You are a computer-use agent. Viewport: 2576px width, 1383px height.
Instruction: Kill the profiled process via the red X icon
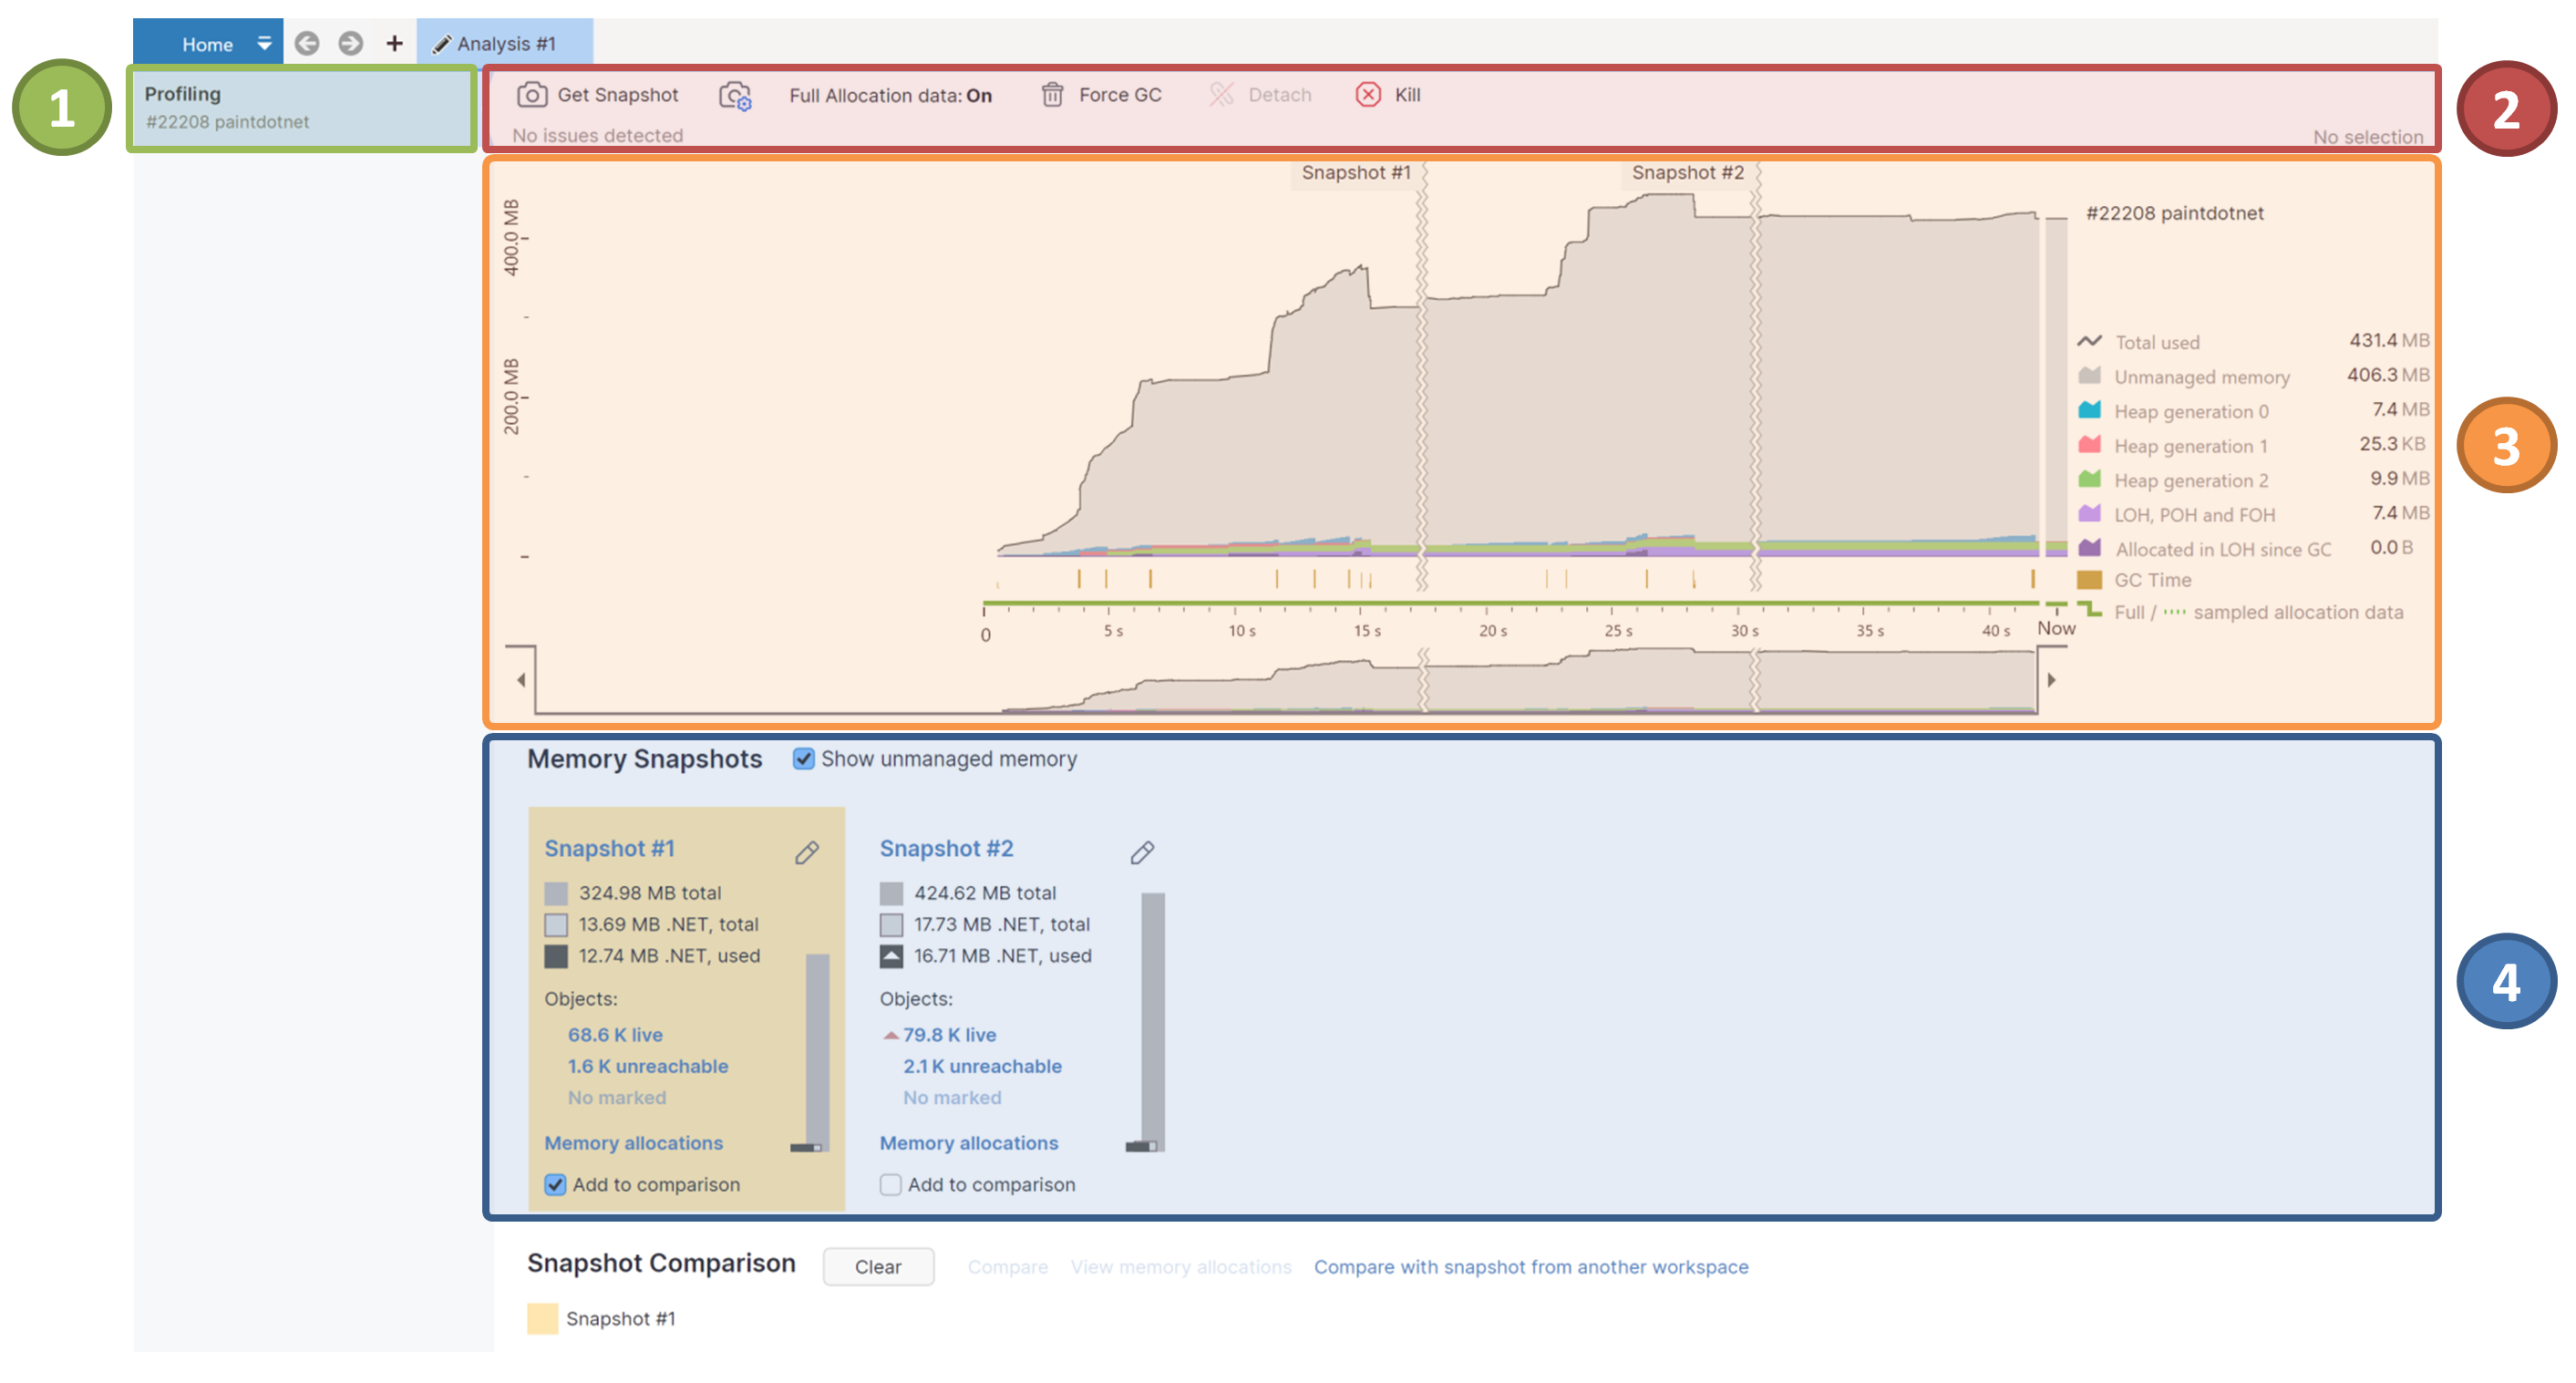point(1366,94)
